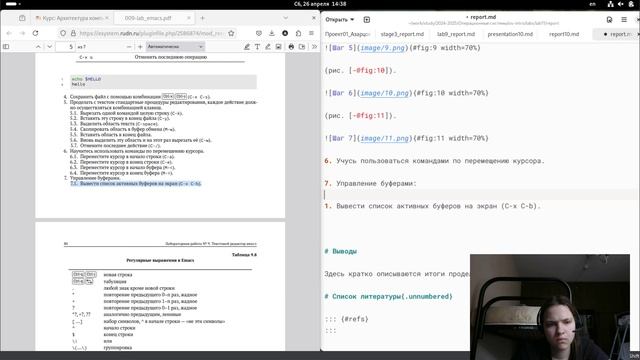Click the shield tracking protection icon

pyautogui.click(x=63, y=33)
